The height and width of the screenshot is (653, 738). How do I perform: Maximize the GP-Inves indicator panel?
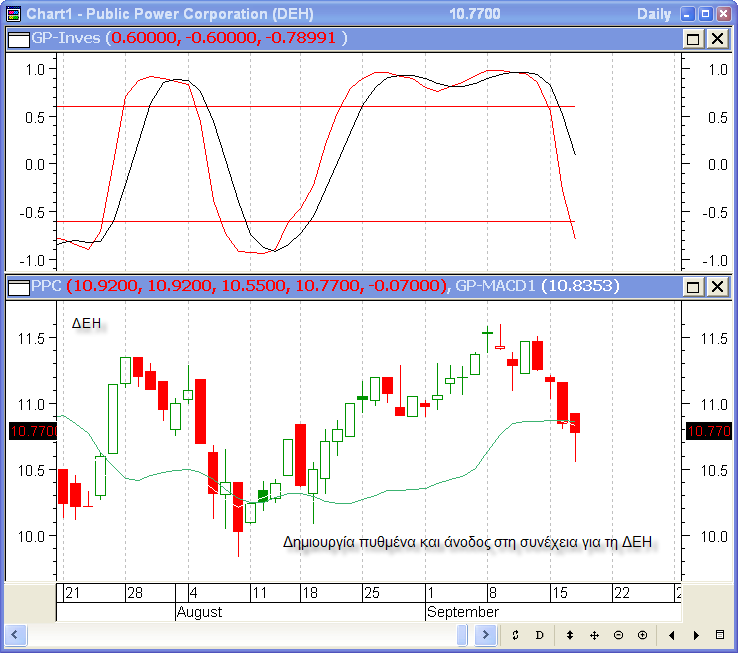click(x=693, y=38)
